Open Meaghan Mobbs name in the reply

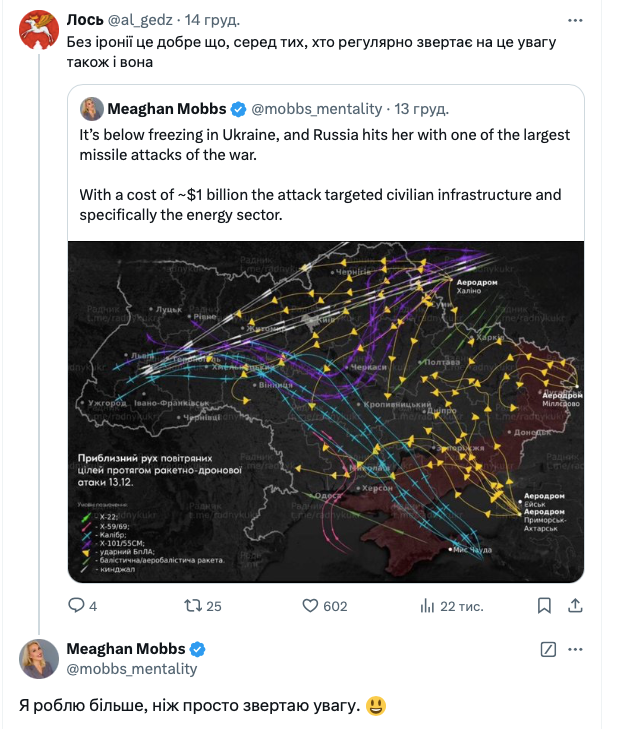[126, 648]
